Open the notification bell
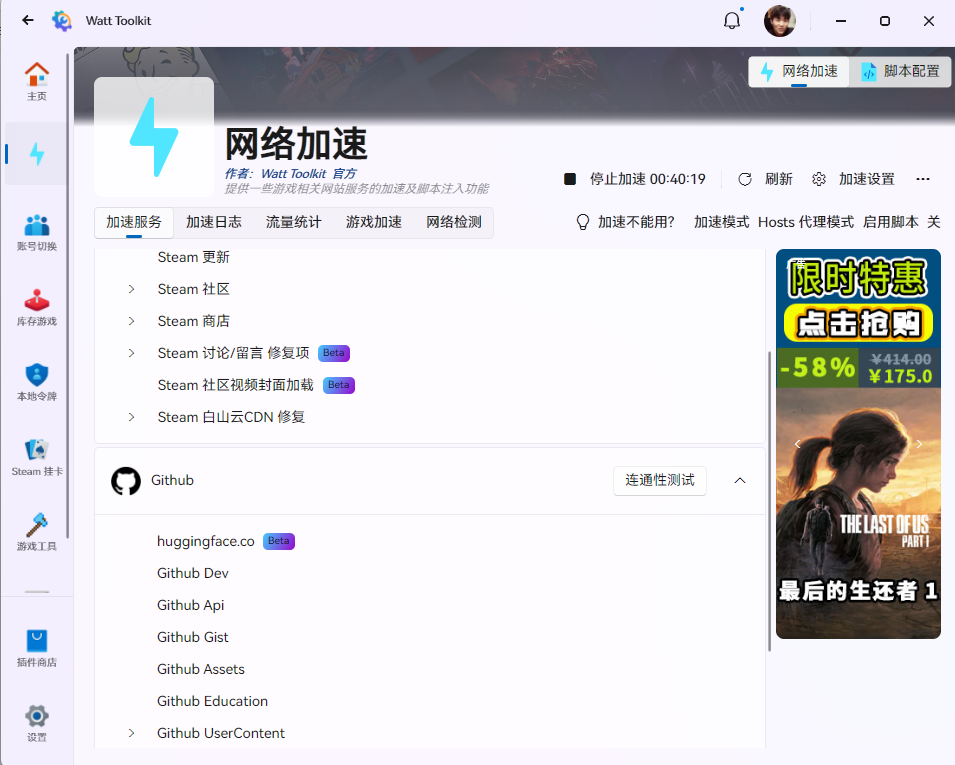955x765 pixels. click(732, 21)
